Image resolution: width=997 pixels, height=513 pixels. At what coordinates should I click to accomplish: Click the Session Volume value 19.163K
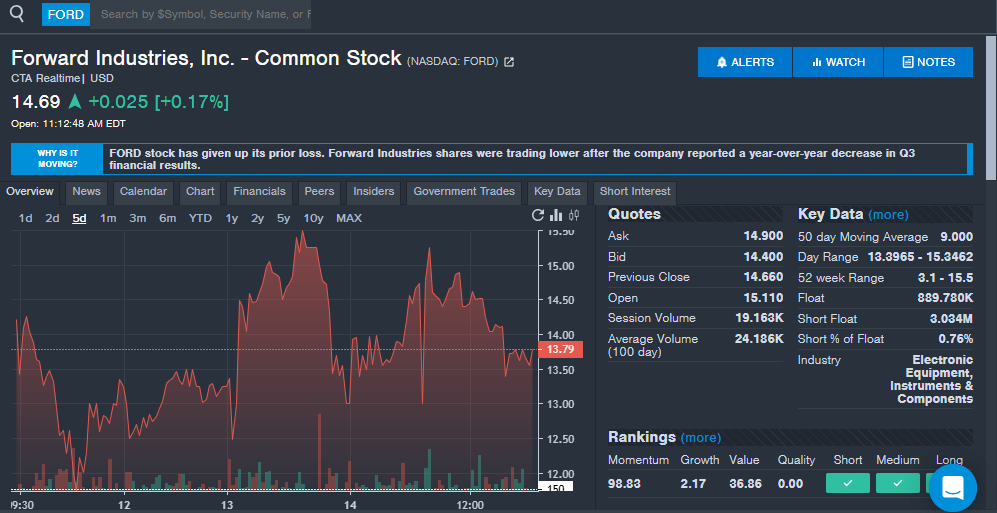click(760, 318)
